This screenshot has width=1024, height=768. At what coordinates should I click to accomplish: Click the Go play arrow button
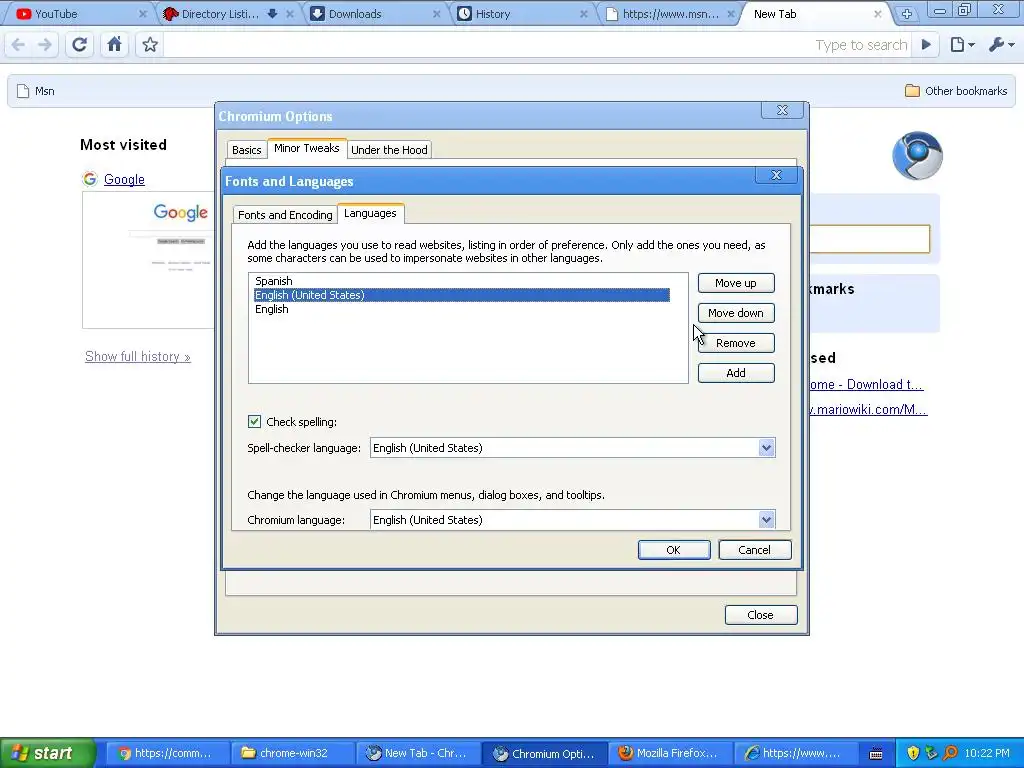pyautogui.click(x=926, y=44)
